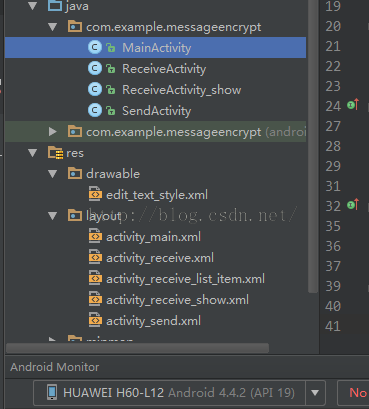Click line number 27 in the gutter
The height and width of the screenshot is (409, 369).
pyautogui.click(x=333, y=126)
